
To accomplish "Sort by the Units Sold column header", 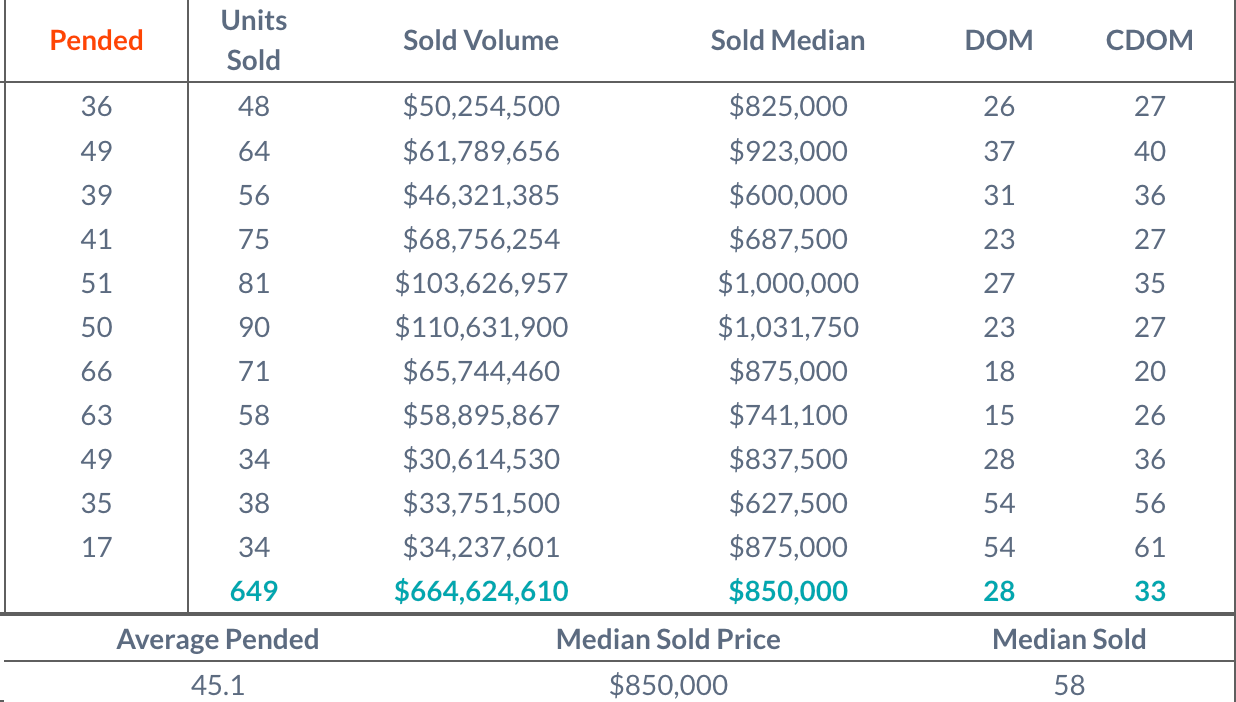I will pos(253,41).
